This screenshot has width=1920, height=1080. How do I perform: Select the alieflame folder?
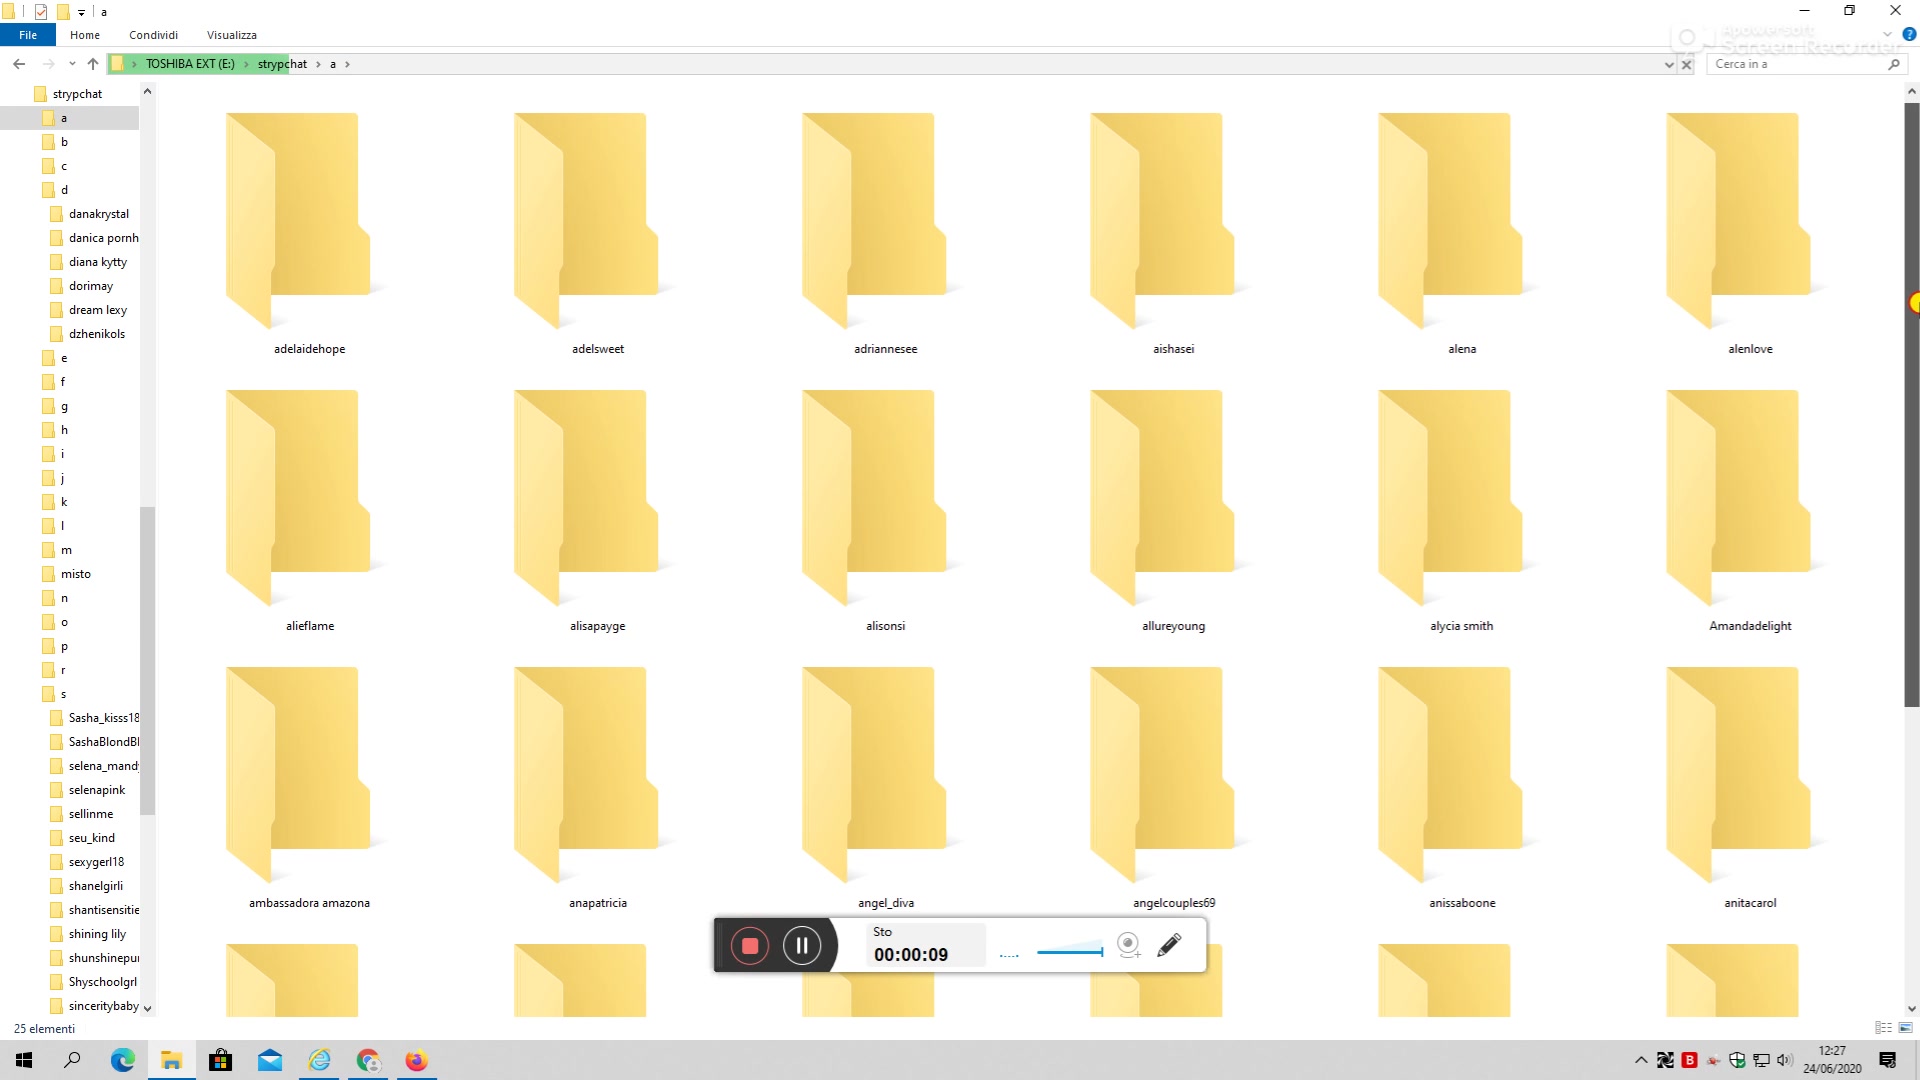309,511
